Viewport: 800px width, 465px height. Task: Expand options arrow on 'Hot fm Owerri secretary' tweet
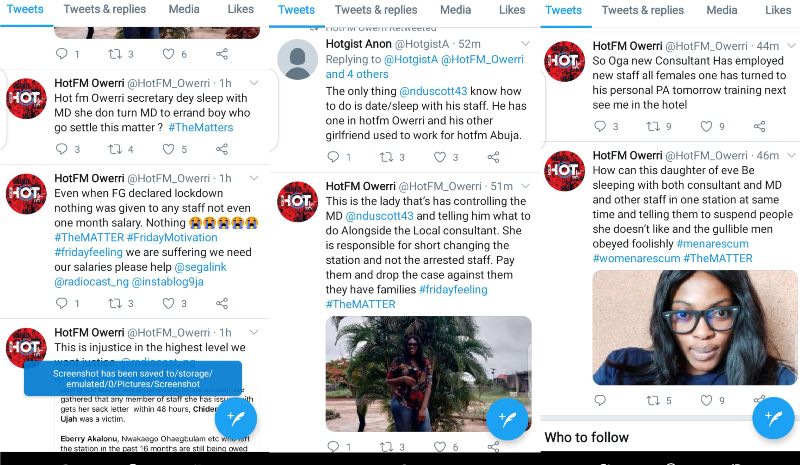(254, 82)
